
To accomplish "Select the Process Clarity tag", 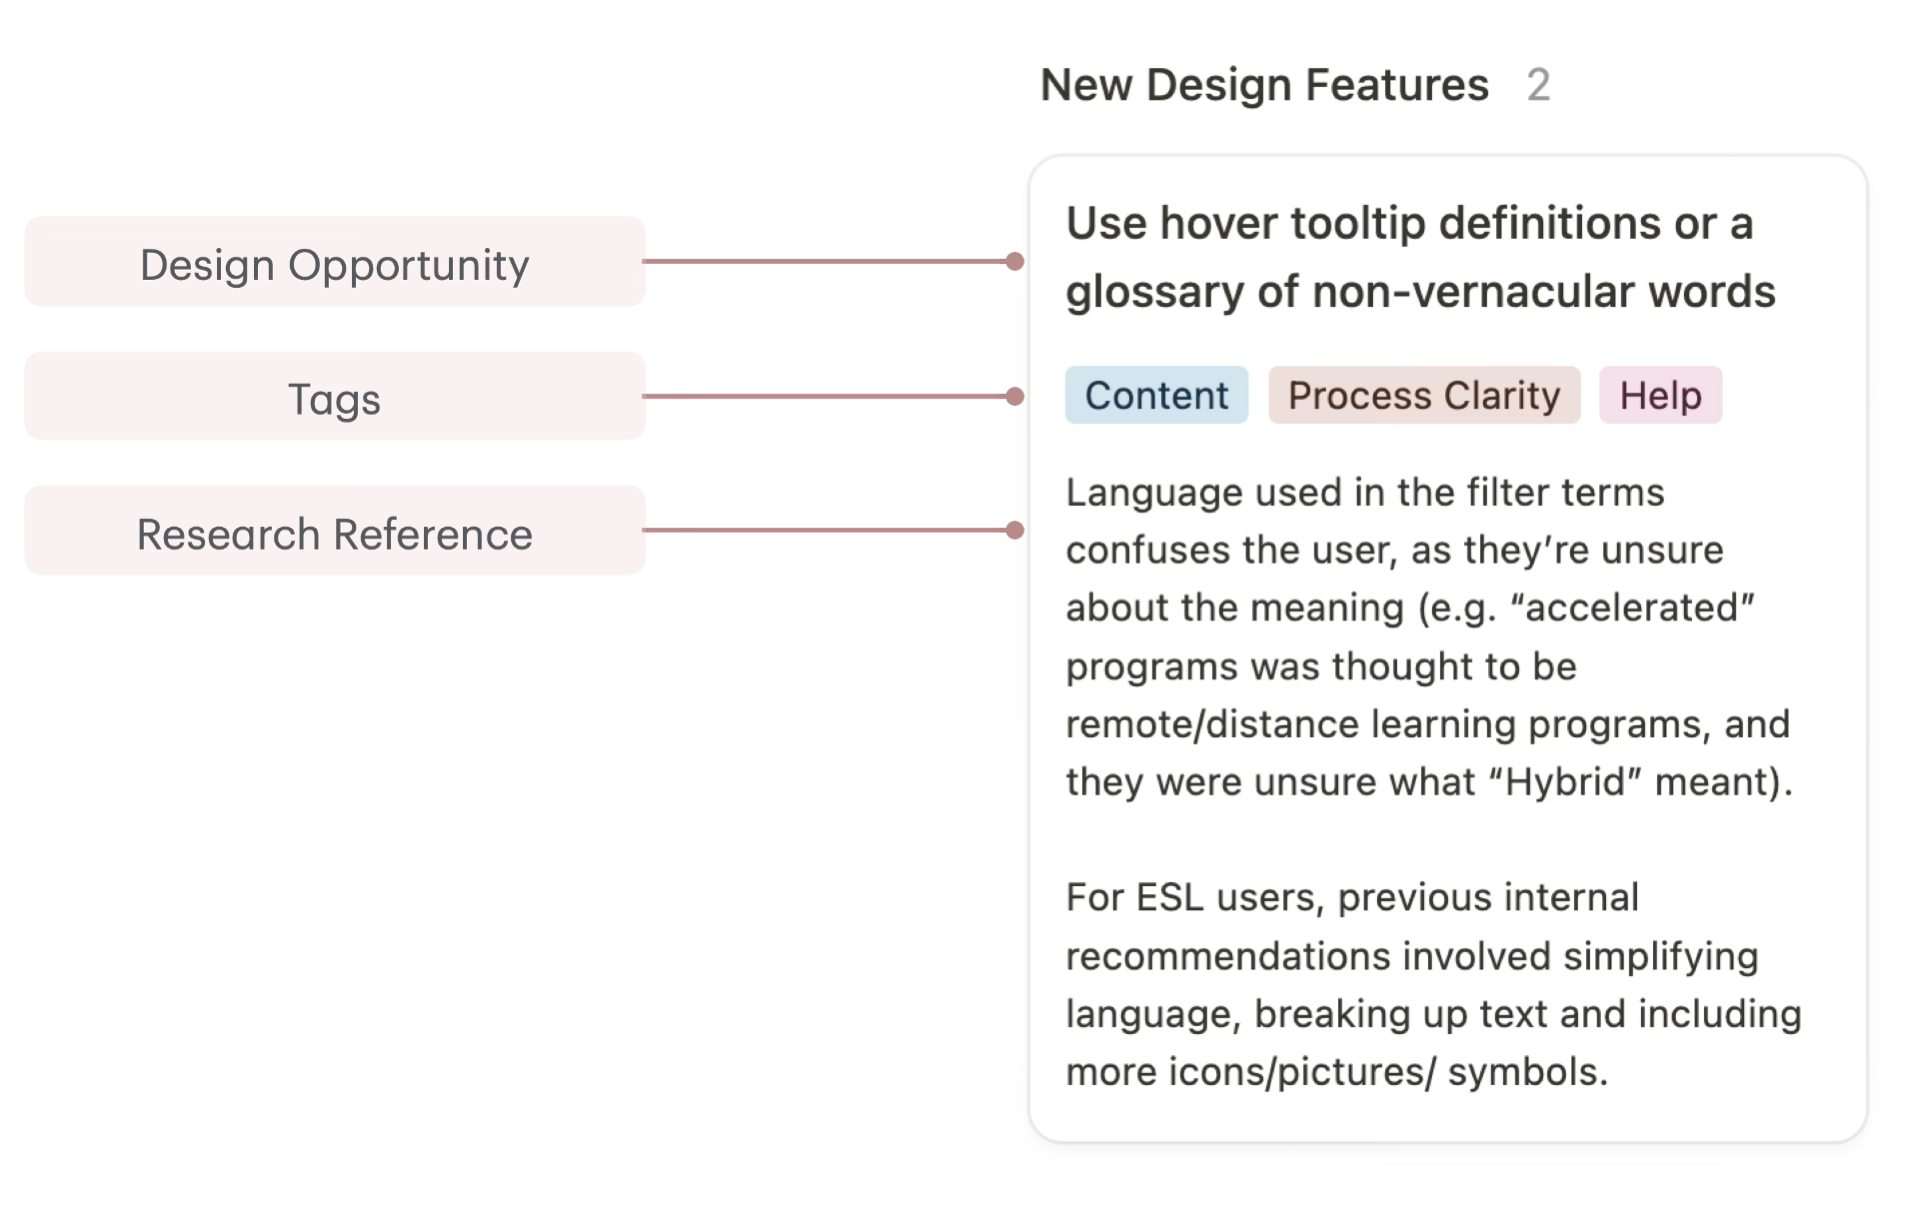I will click(x=1423, y=396).
